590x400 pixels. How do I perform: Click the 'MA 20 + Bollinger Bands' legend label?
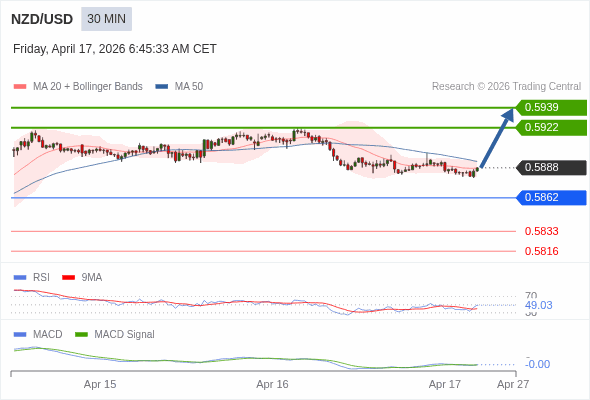[x=88, y=87]
